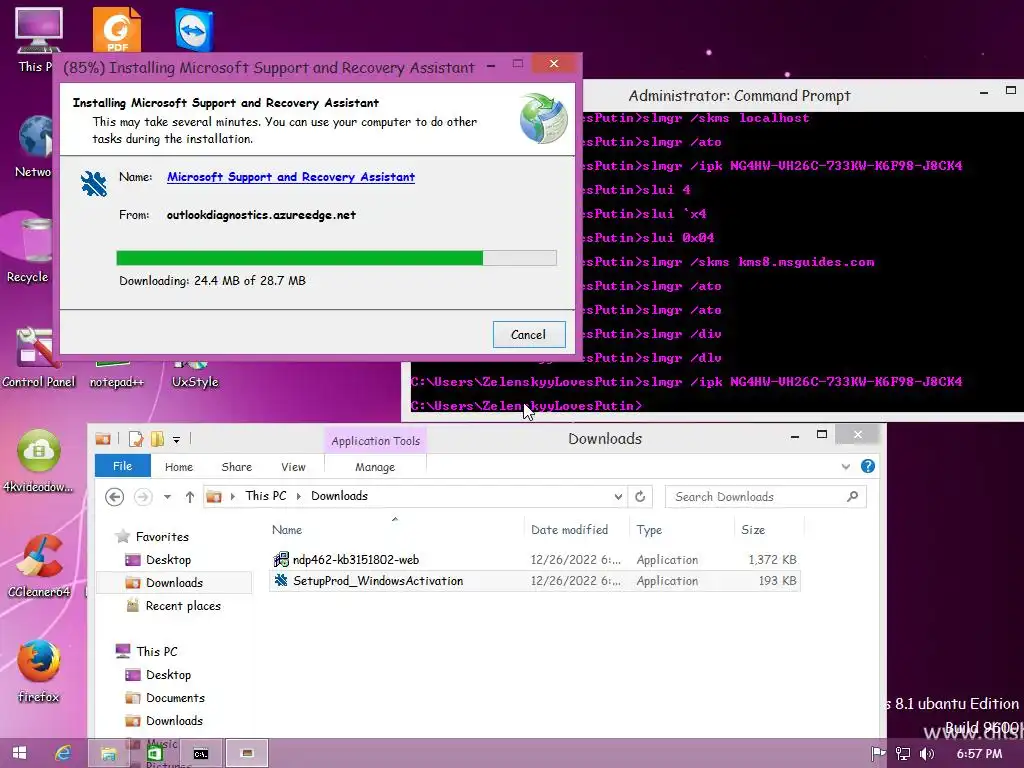Open the Home ribbon tab
This screenshot has height=768, width=1024.
pos(179,467)
